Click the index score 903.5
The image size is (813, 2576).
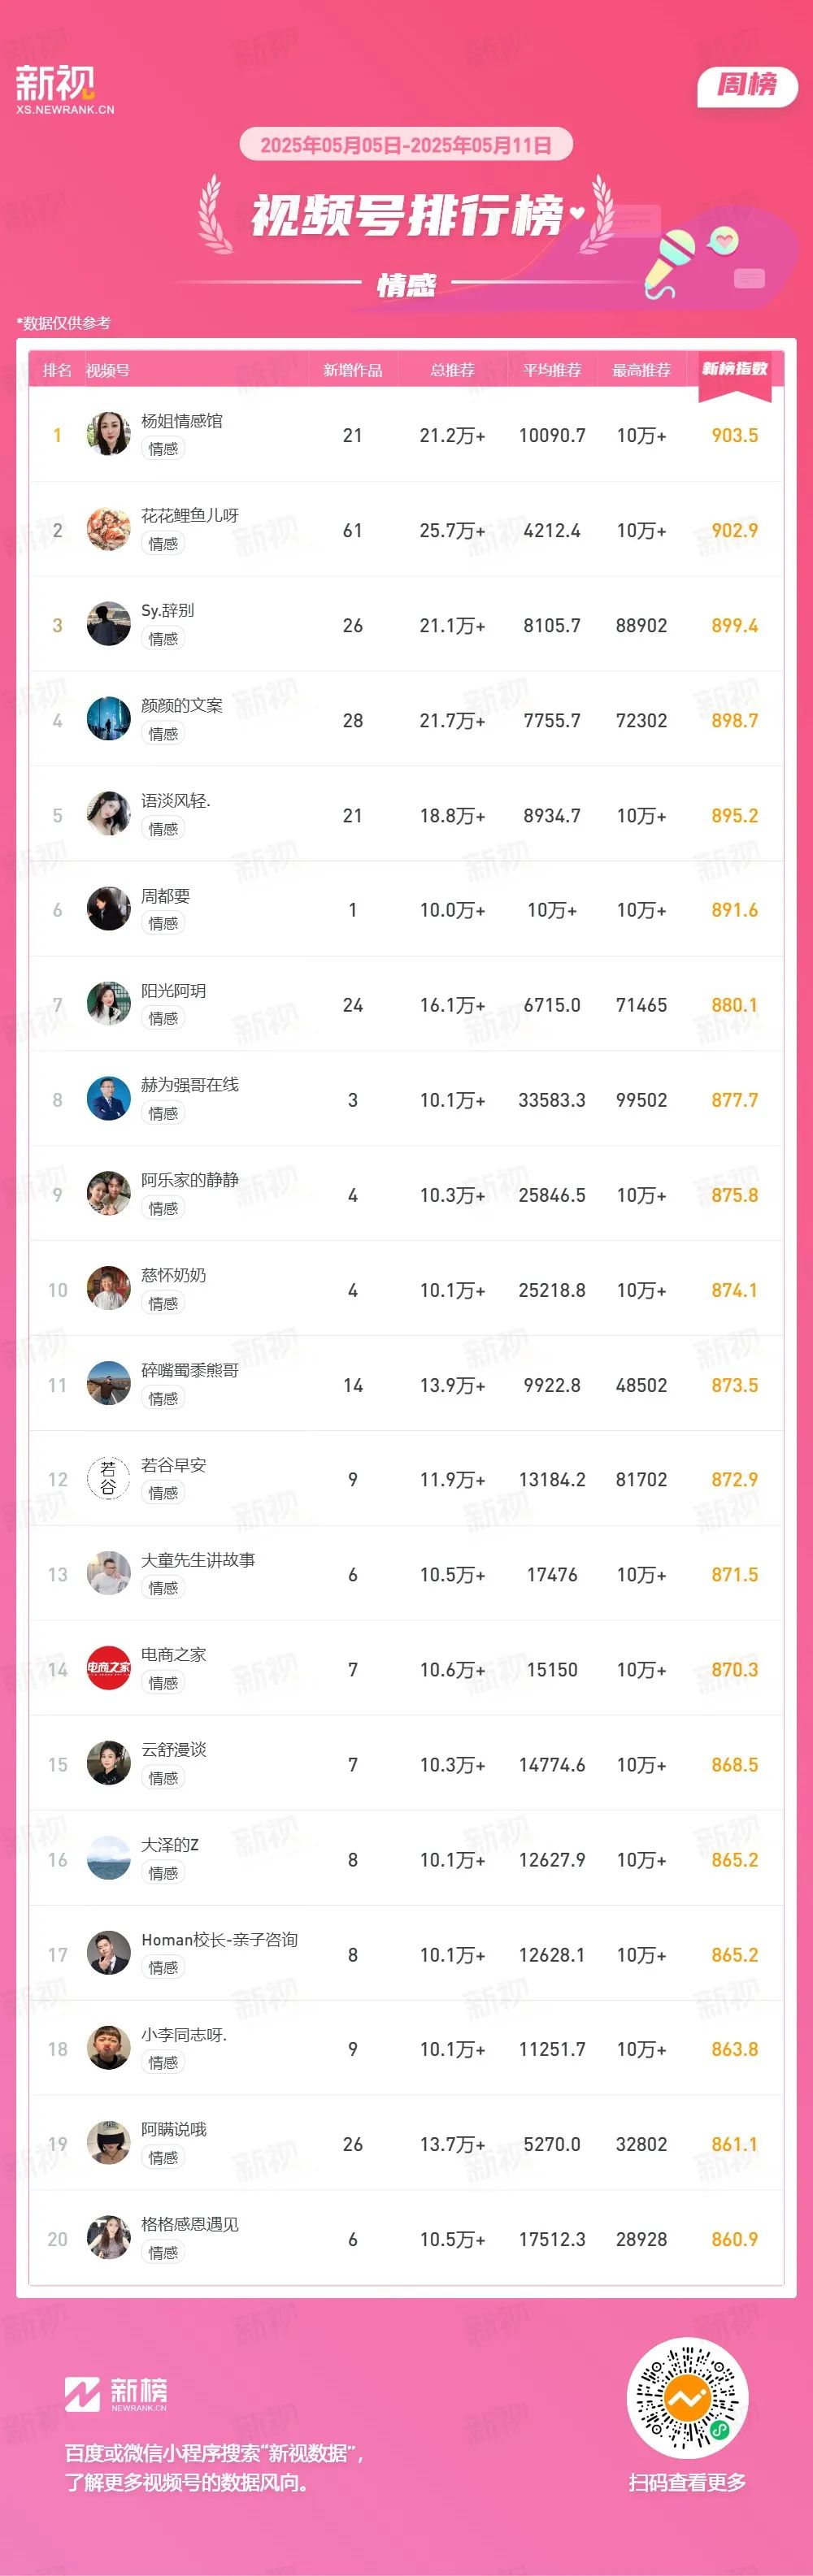tap(735, 435)
